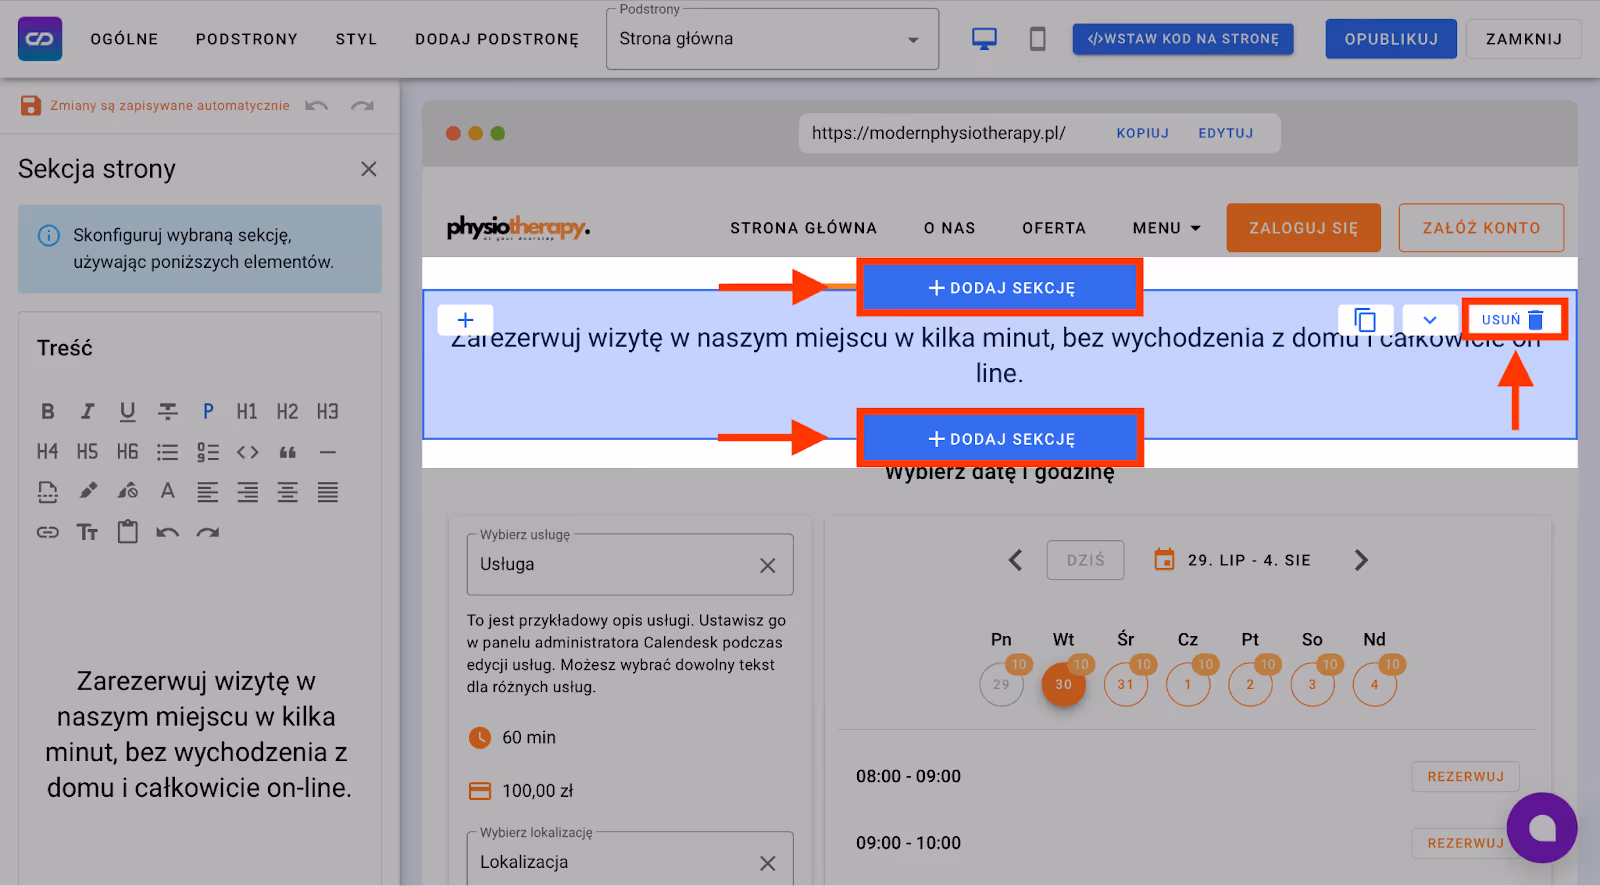Click the insert link icon

click(47, 532)
